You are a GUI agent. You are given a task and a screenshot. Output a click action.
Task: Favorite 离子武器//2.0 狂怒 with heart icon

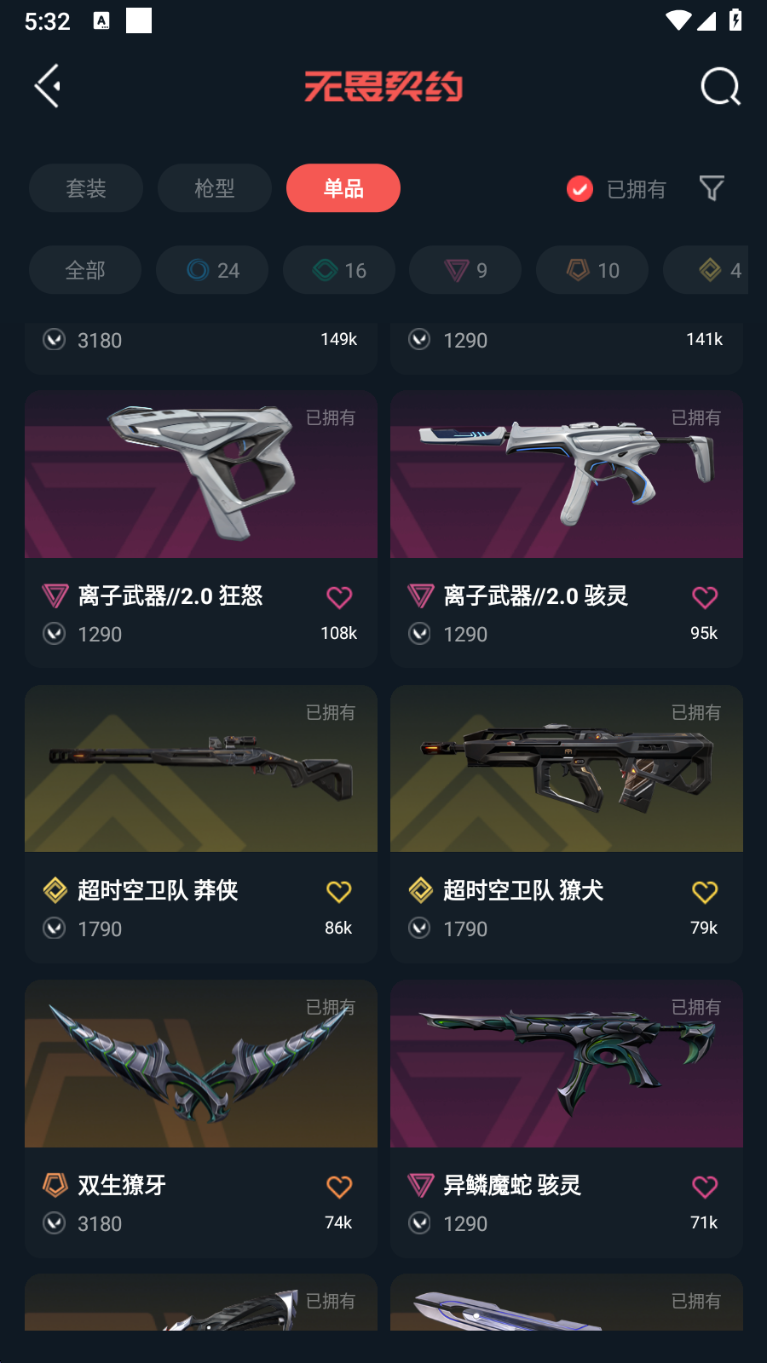pyautogui.click(x=339, y=597)
